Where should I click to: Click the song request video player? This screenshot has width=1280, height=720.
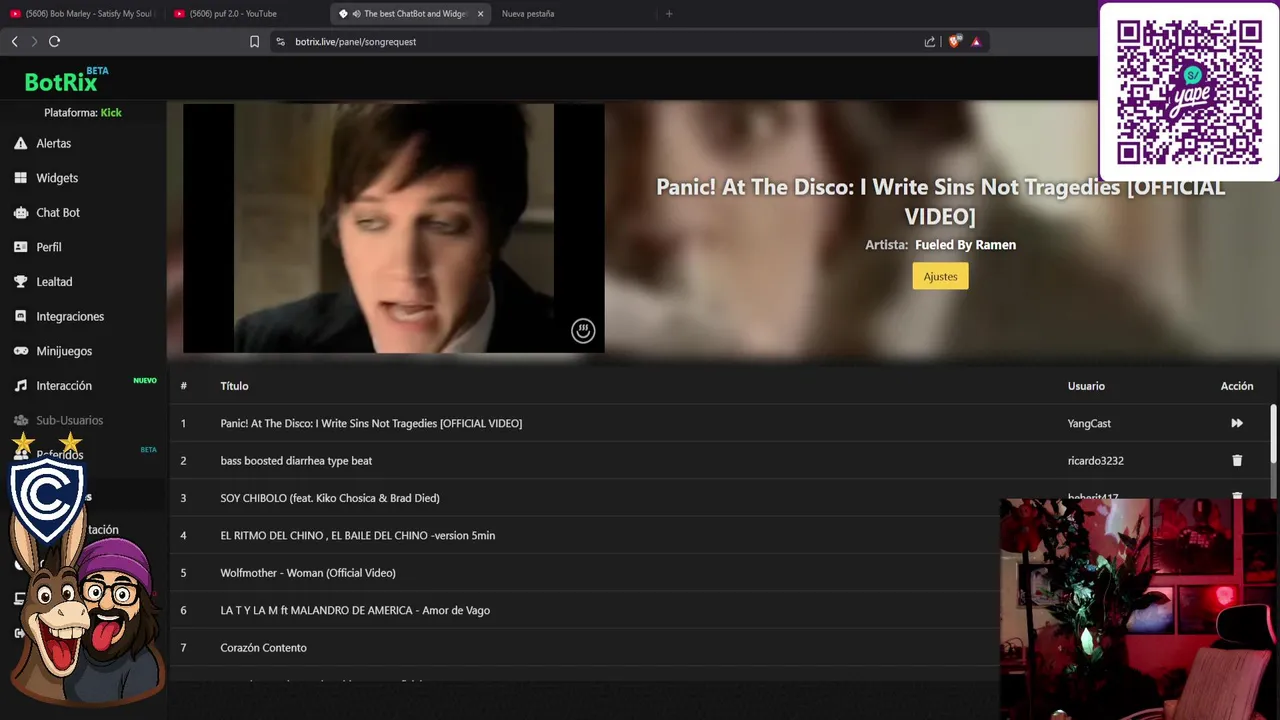coord(394,228)
